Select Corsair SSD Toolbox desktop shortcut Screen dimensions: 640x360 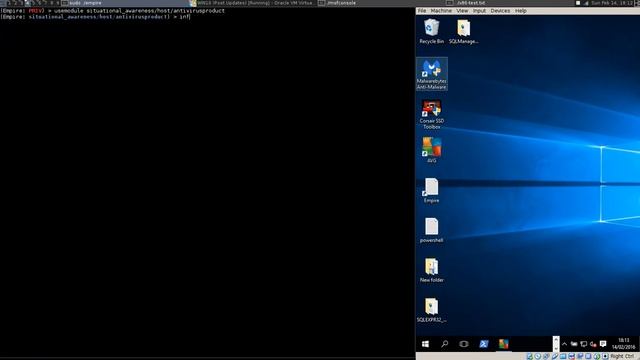click(431, 114)
